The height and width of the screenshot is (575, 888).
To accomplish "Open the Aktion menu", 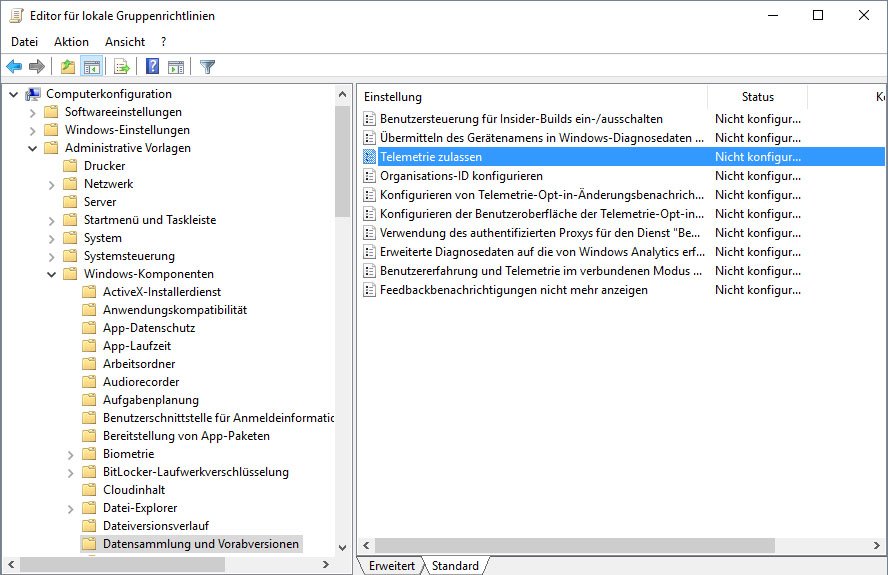I will tap(71, 42).
